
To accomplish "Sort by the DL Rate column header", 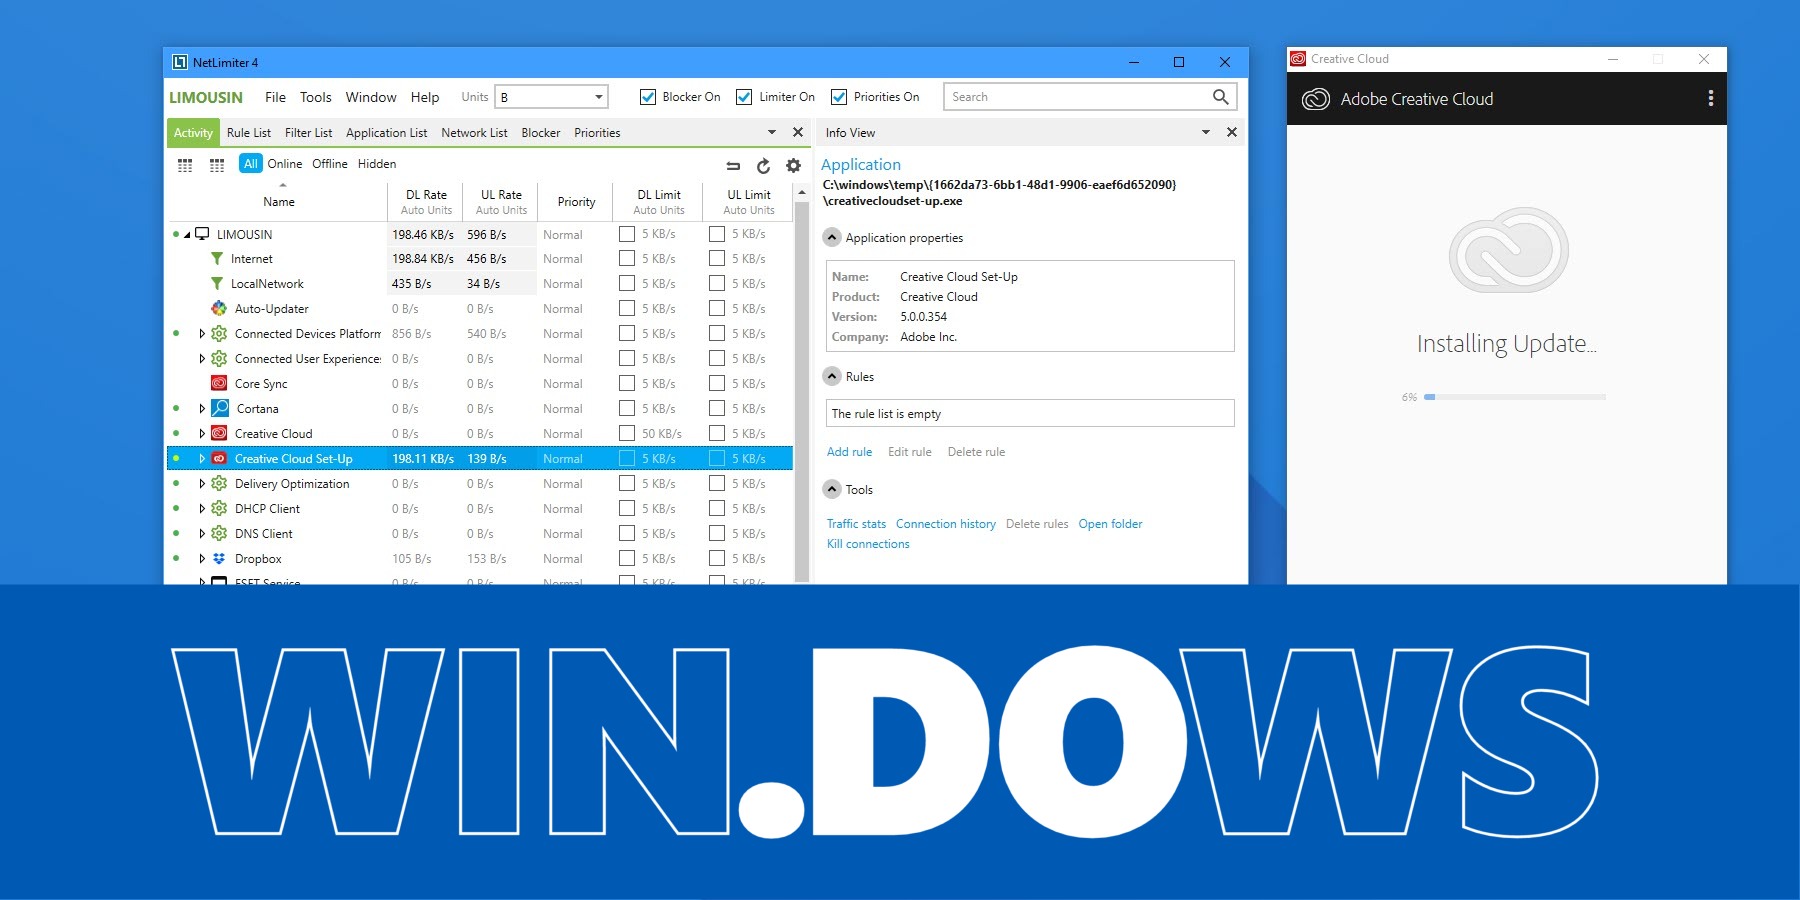I will tap(426, 202).
